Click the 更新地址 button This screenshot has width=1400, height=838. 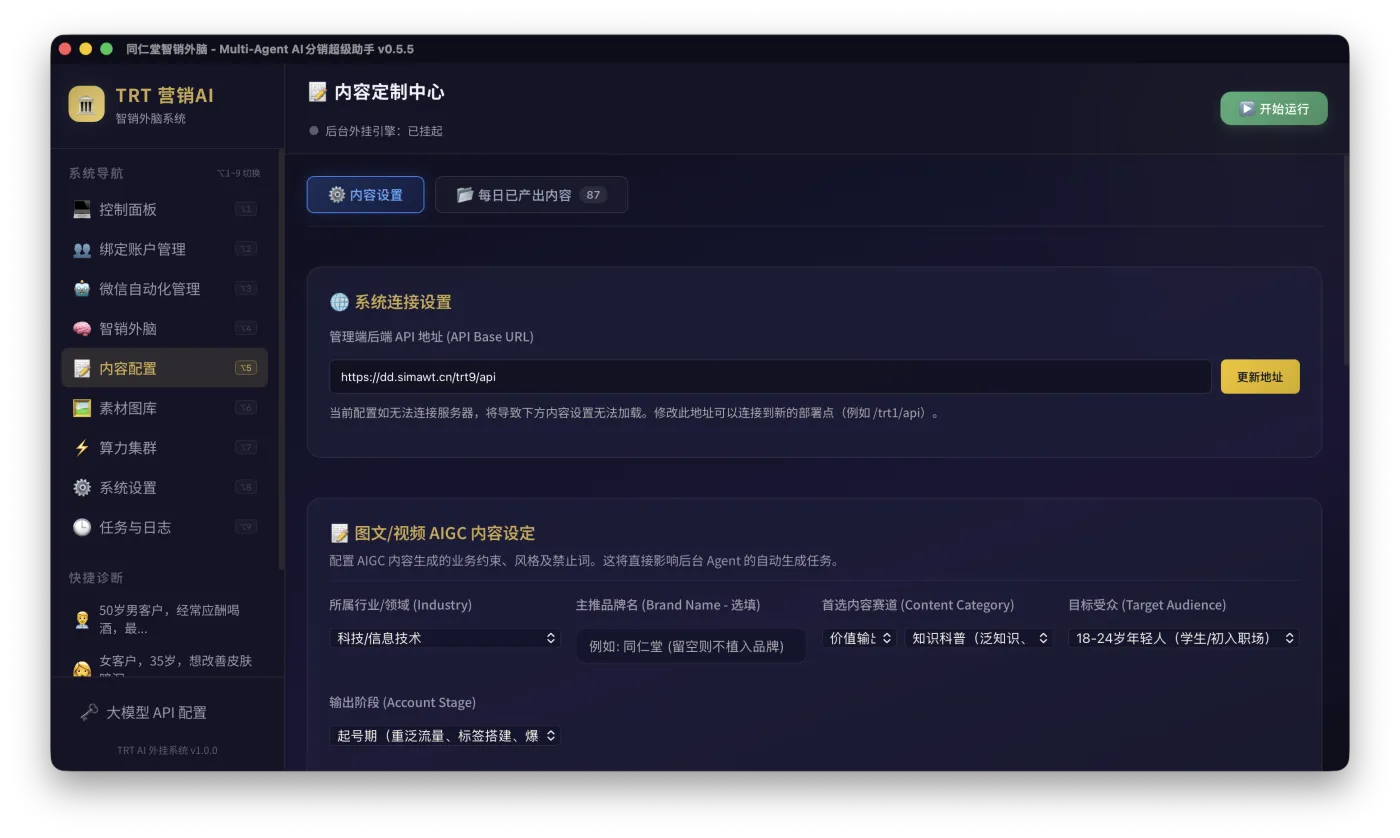click(x=1260, y=377)
